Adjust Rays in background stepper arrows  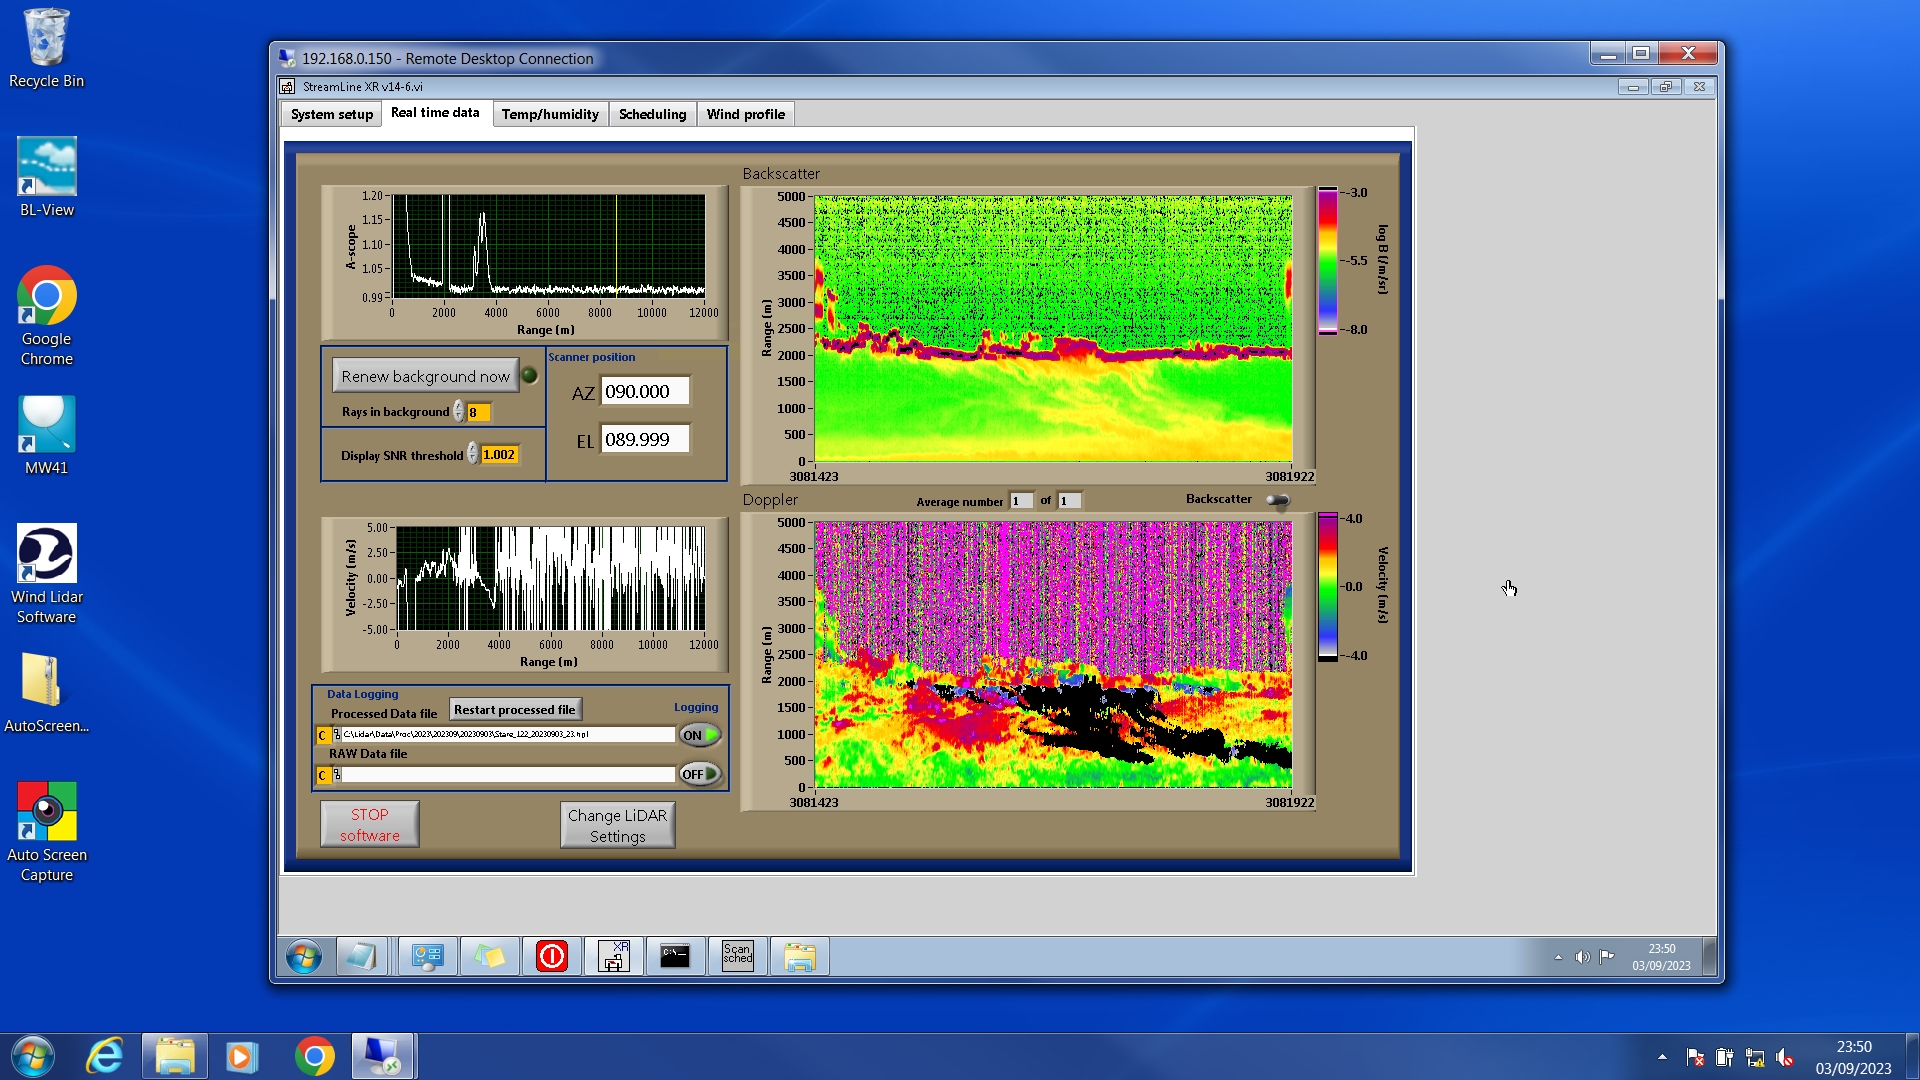click(x=459, y=412)
